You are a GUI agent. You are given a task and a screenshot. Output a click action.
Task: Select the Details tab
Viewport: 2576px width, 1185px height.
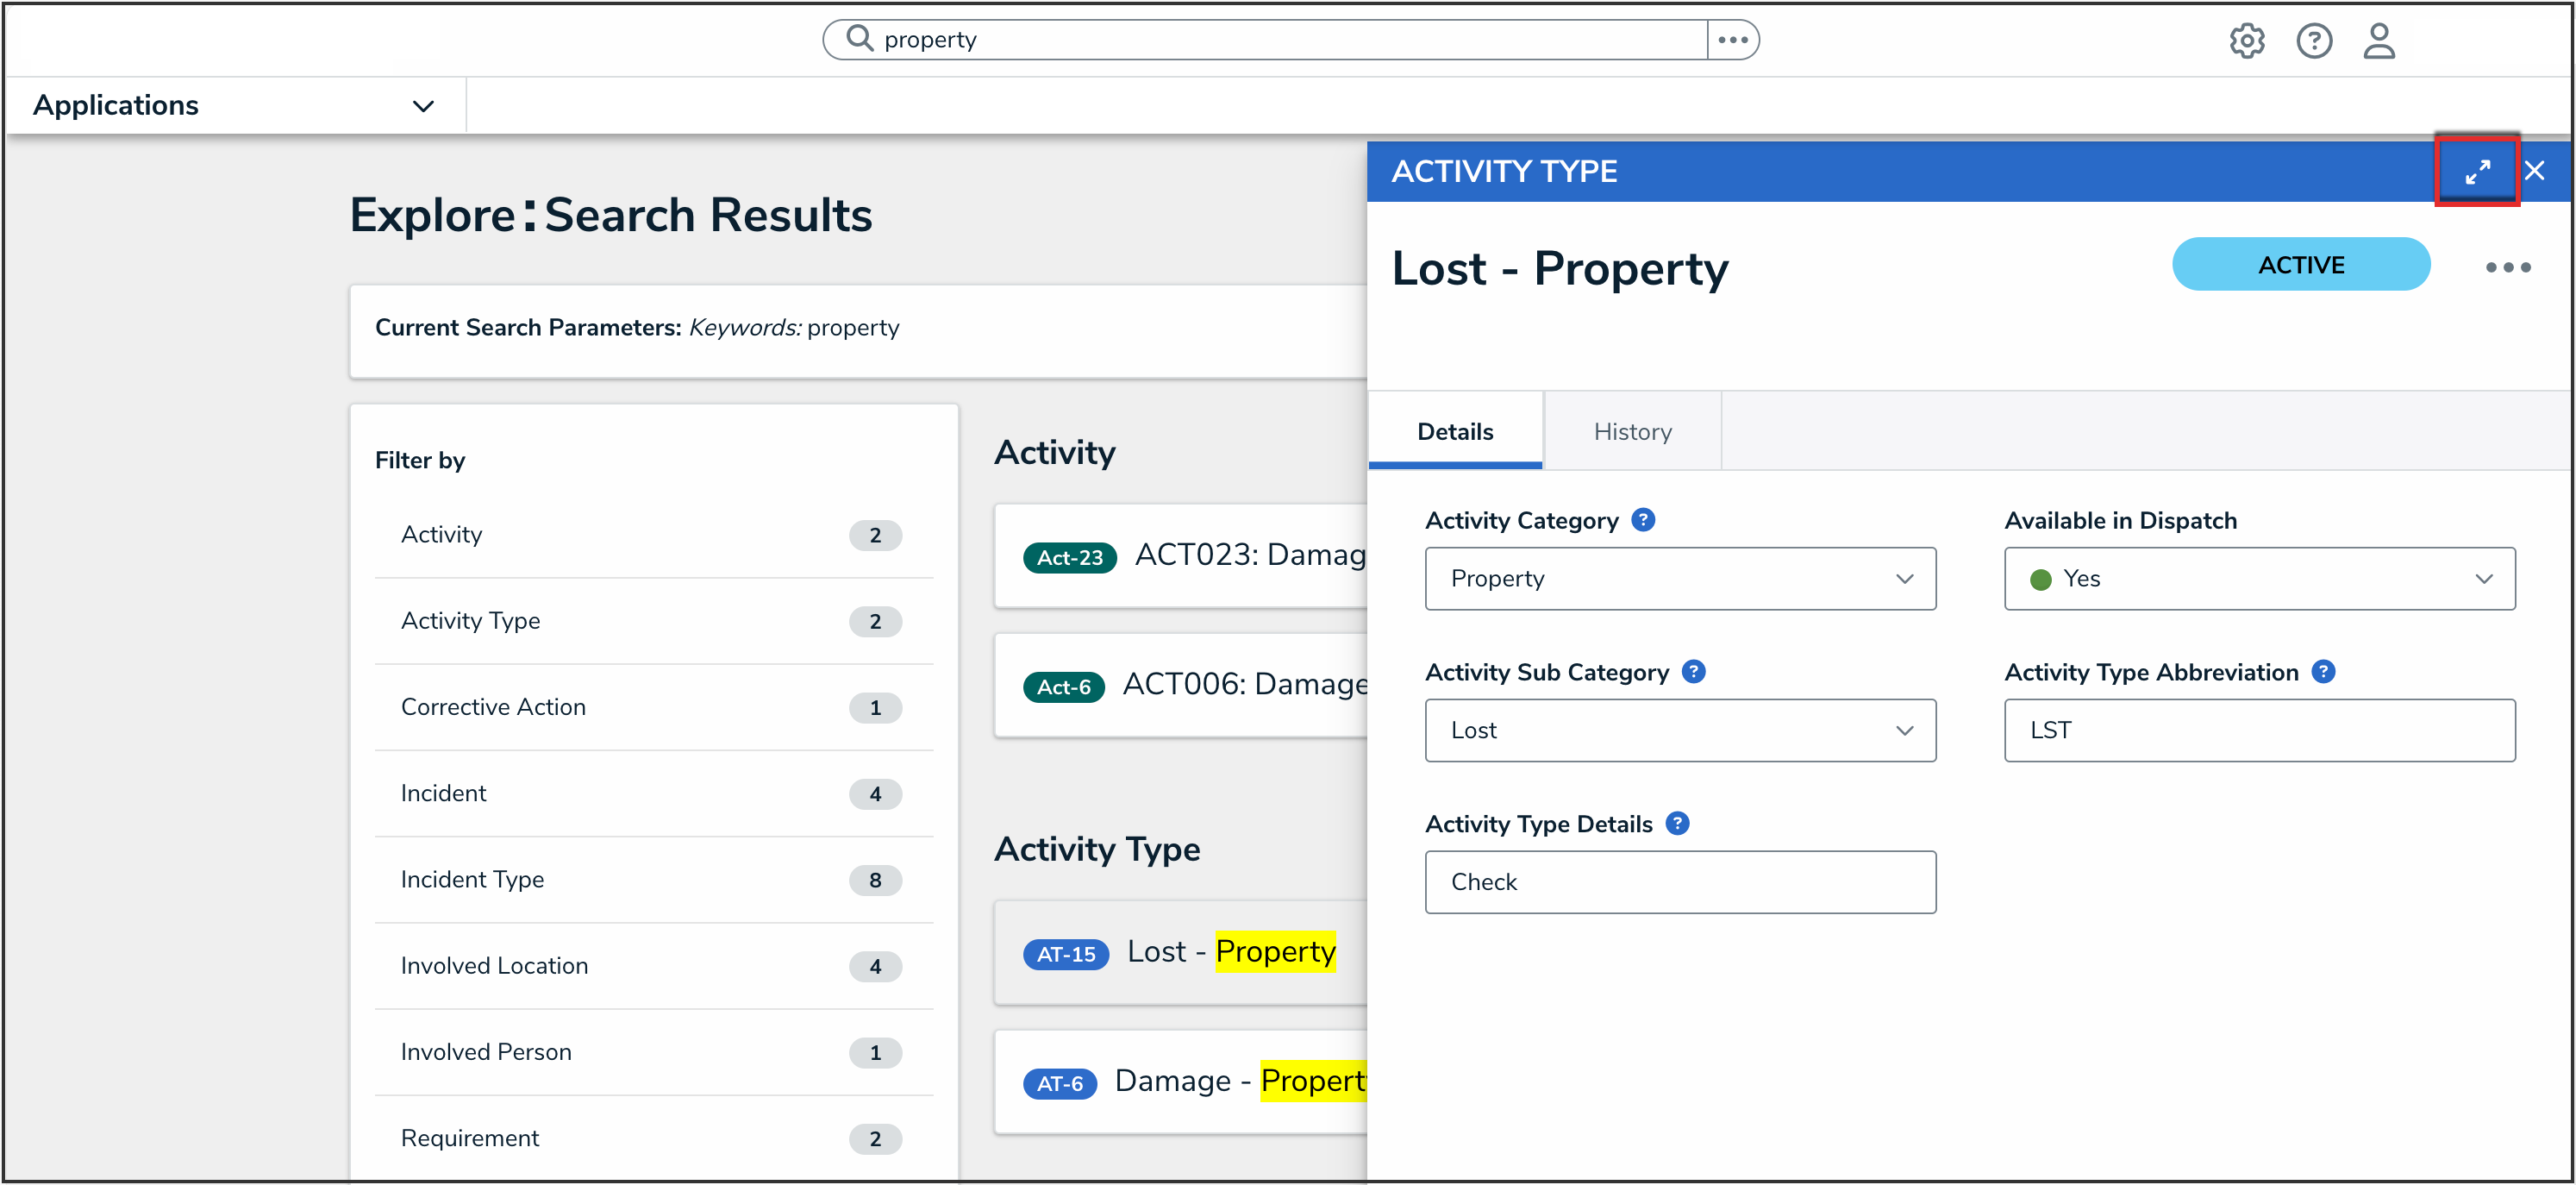[x=1454, y=432]
